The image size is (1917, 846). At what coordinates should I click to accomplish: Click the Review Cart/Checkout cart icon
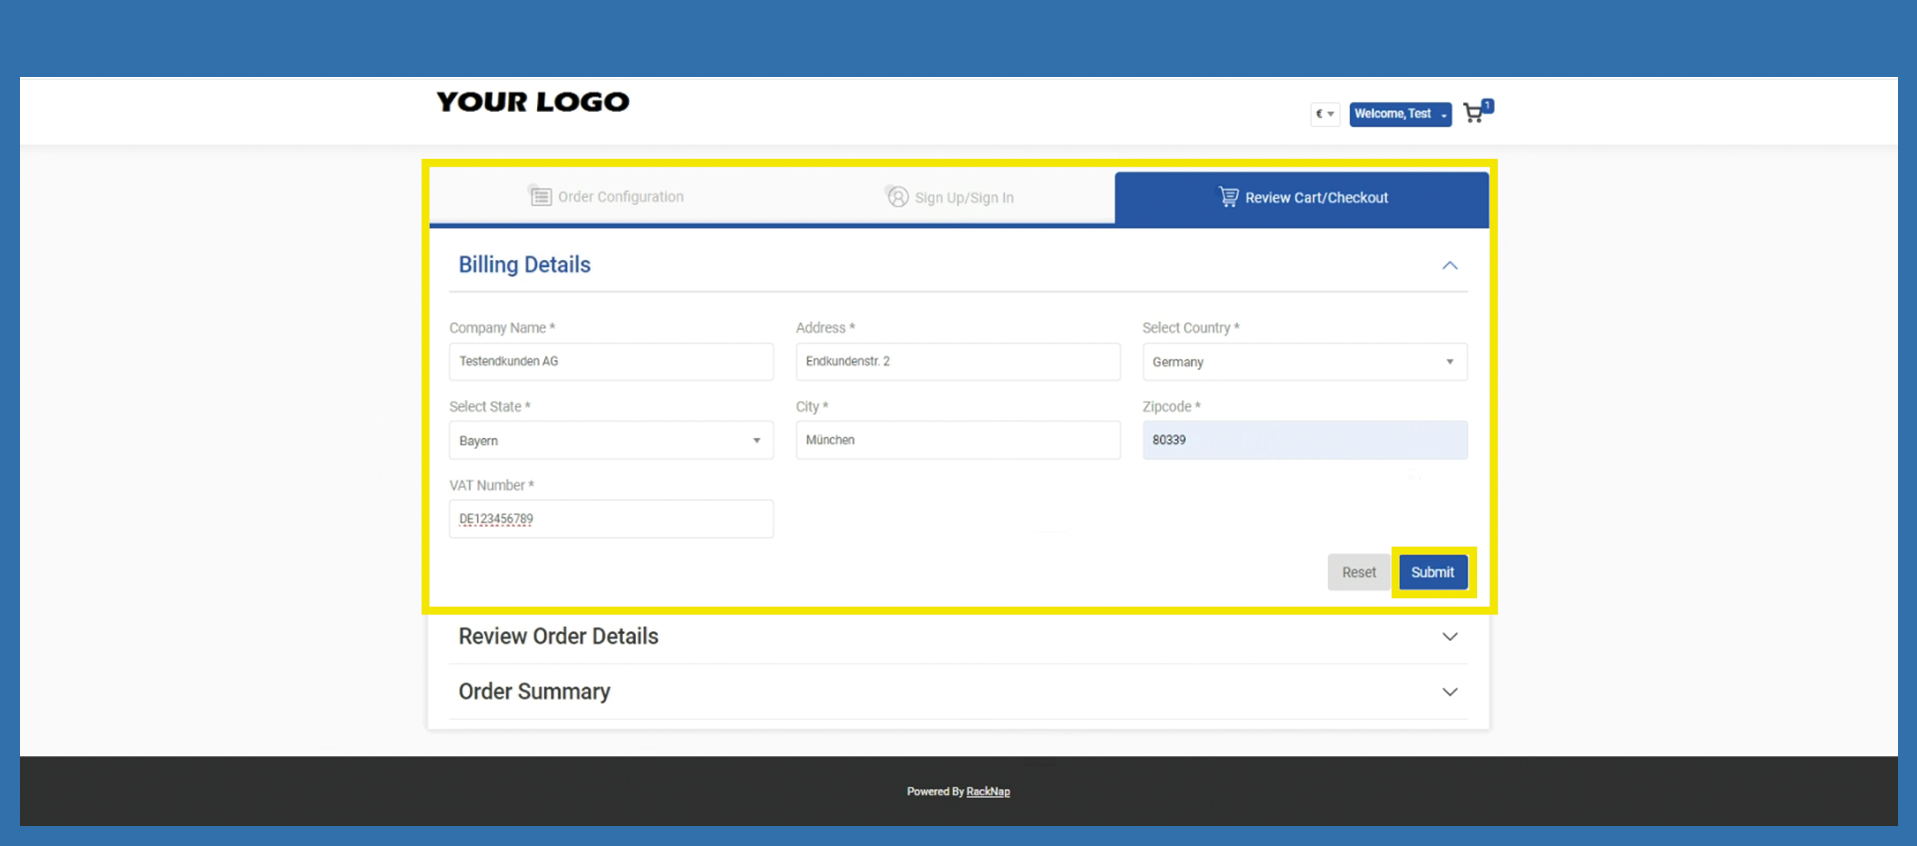(1228, 197)
